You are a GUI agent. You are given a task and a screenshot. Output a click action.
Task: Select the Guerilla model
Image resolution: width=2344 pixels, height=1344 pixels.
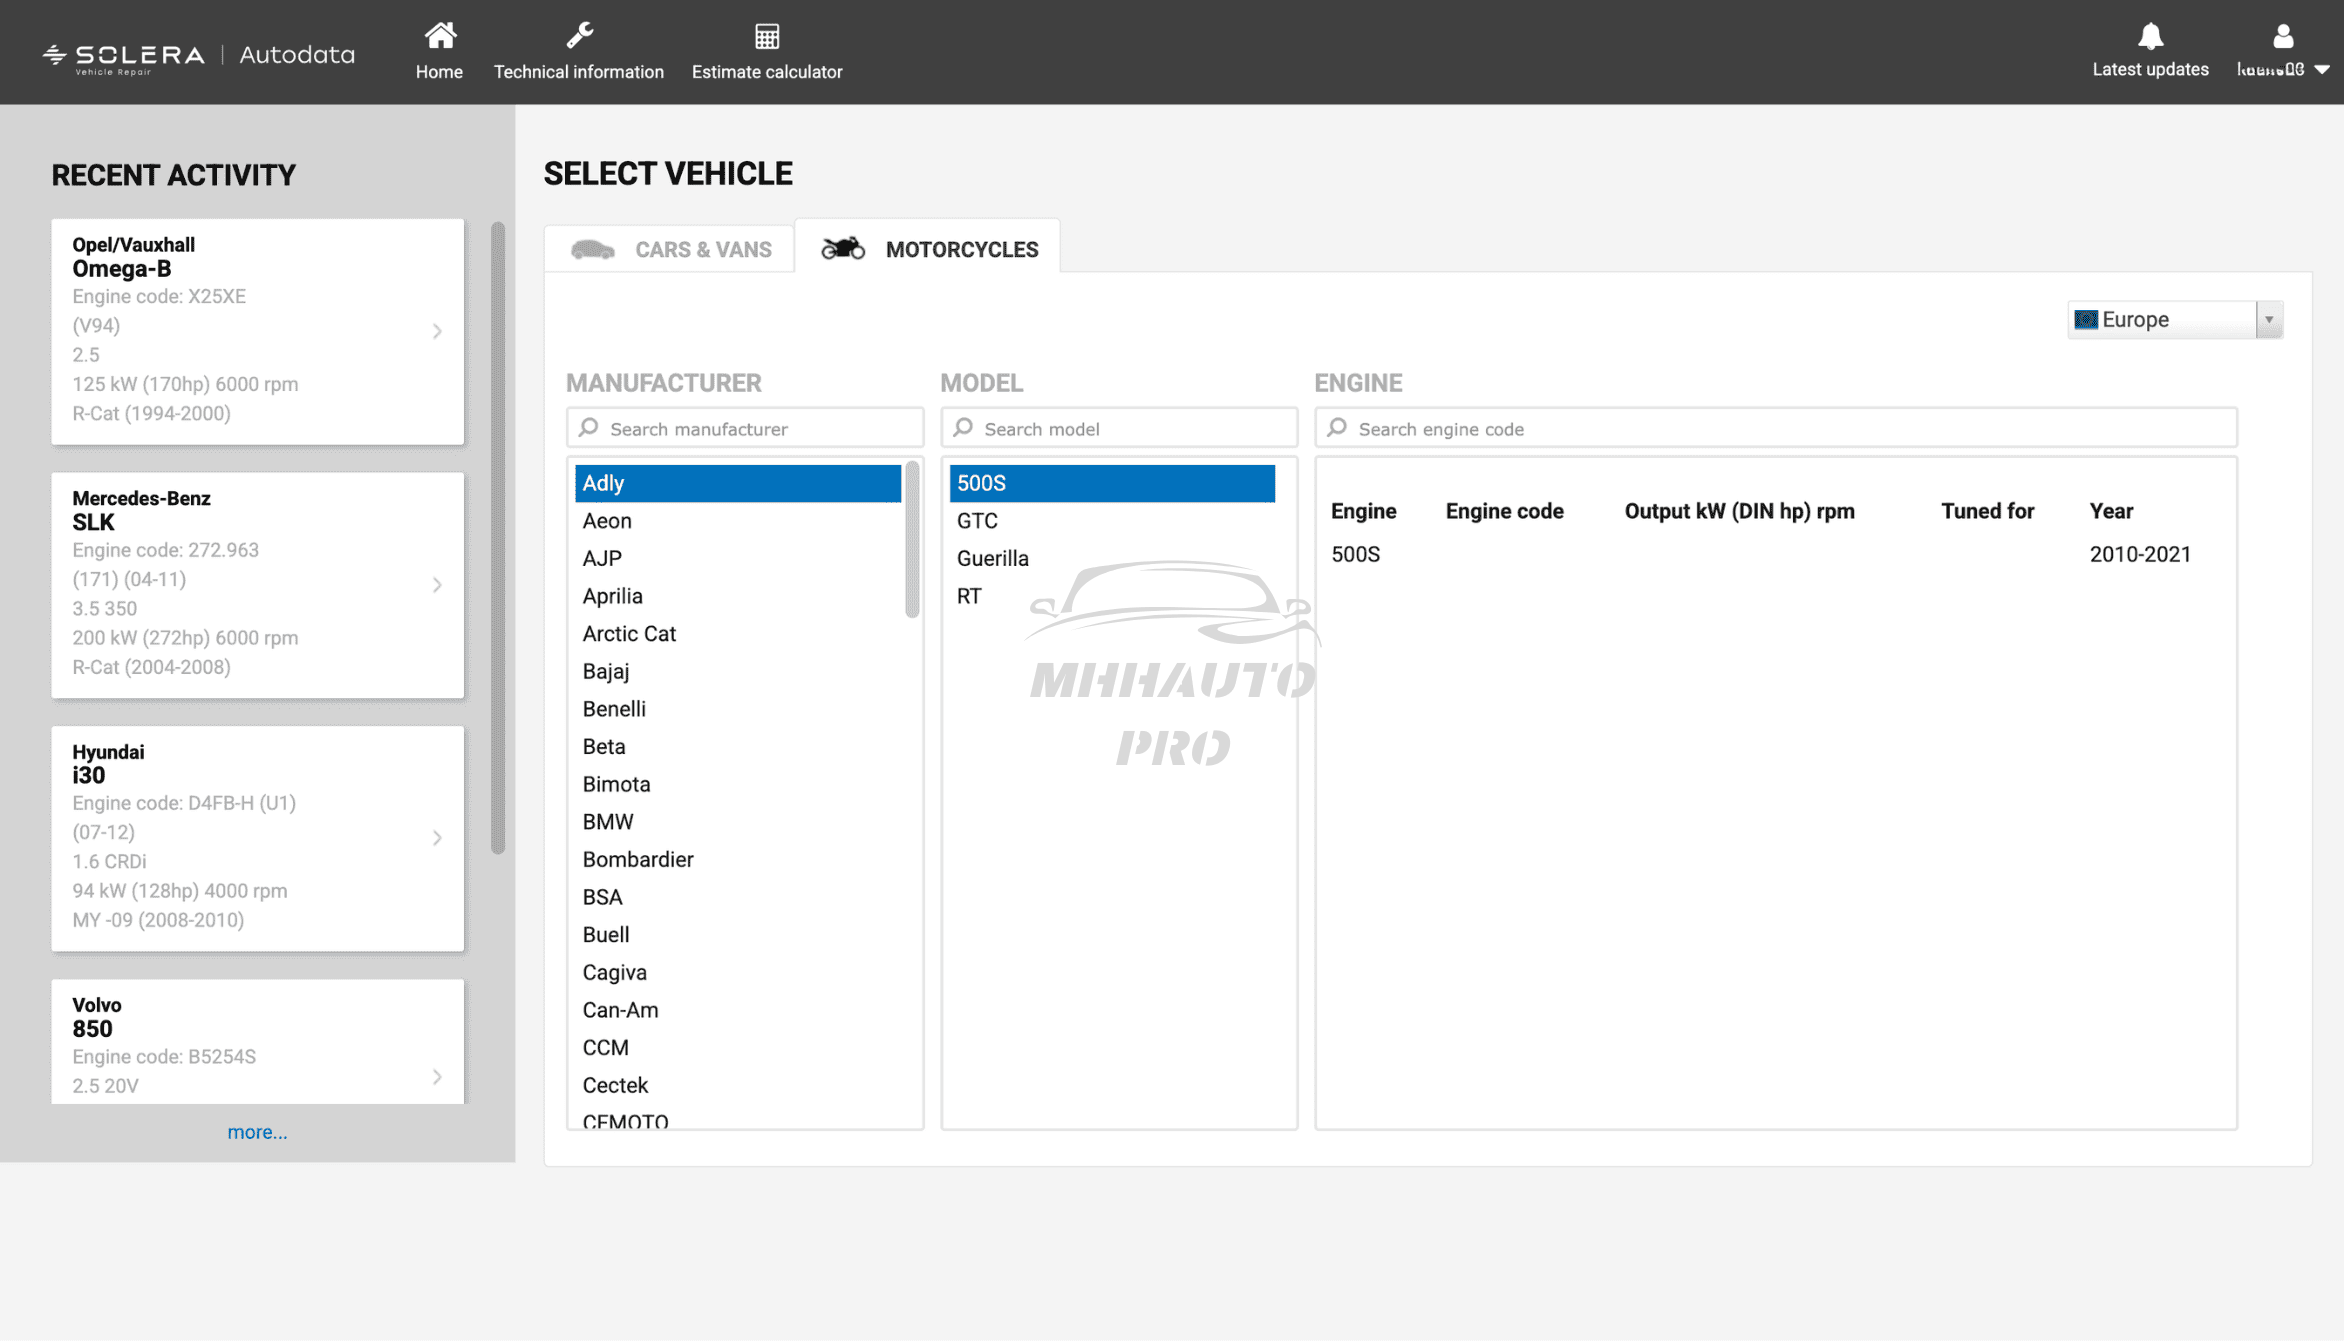click(x=992, y=558)
